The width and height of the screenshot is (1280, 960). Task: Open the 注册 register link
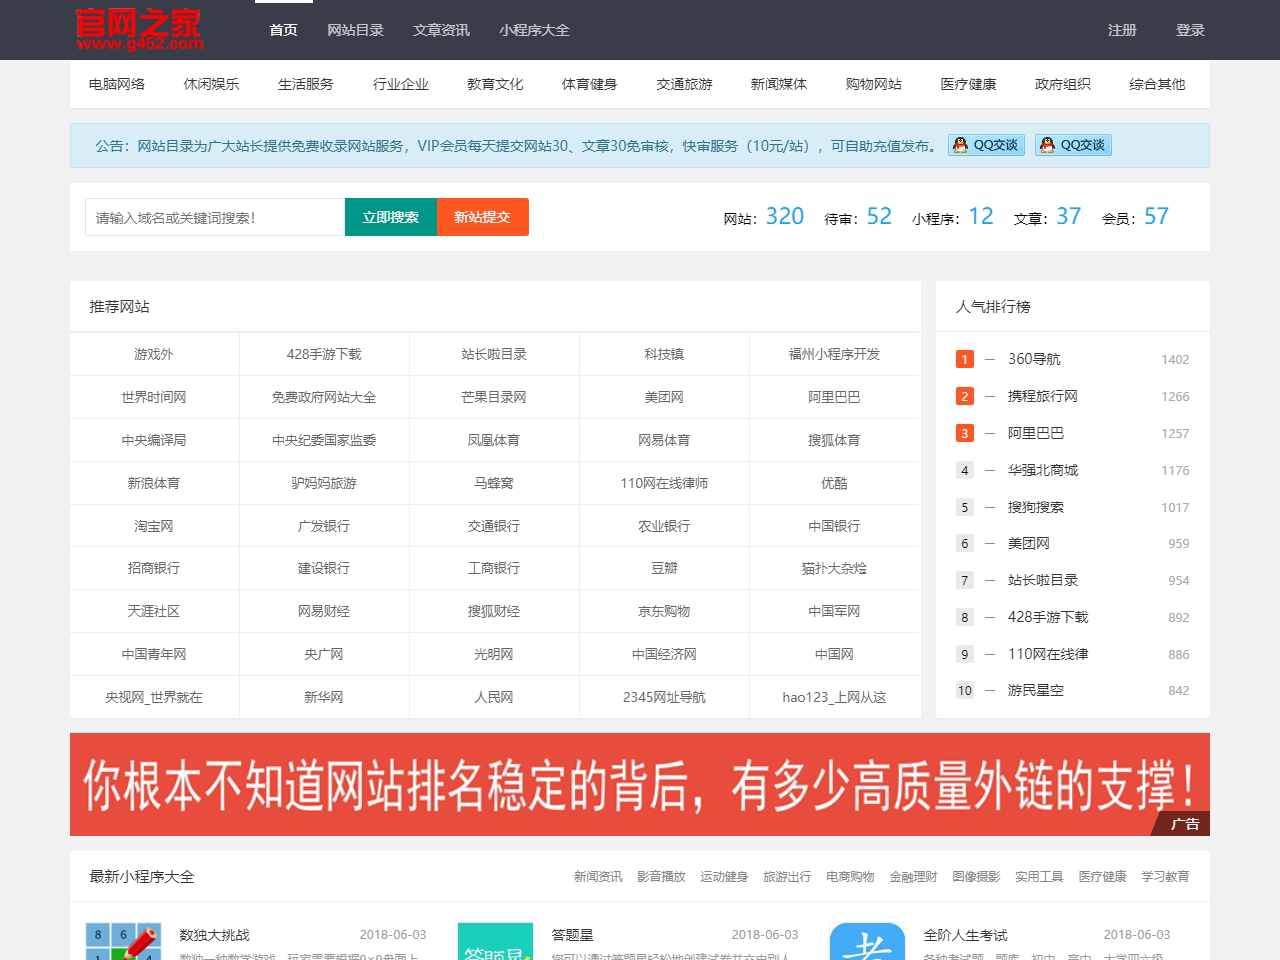click(1122, 30)
